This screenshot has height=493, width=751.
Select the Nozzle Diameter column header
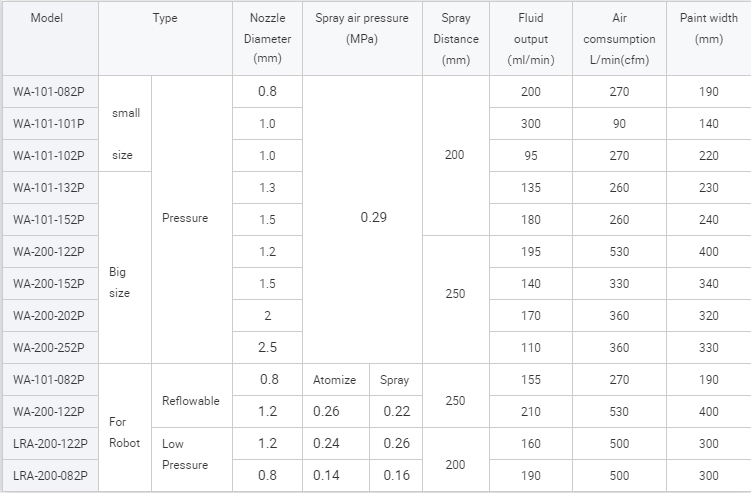(x=266, y=39)
